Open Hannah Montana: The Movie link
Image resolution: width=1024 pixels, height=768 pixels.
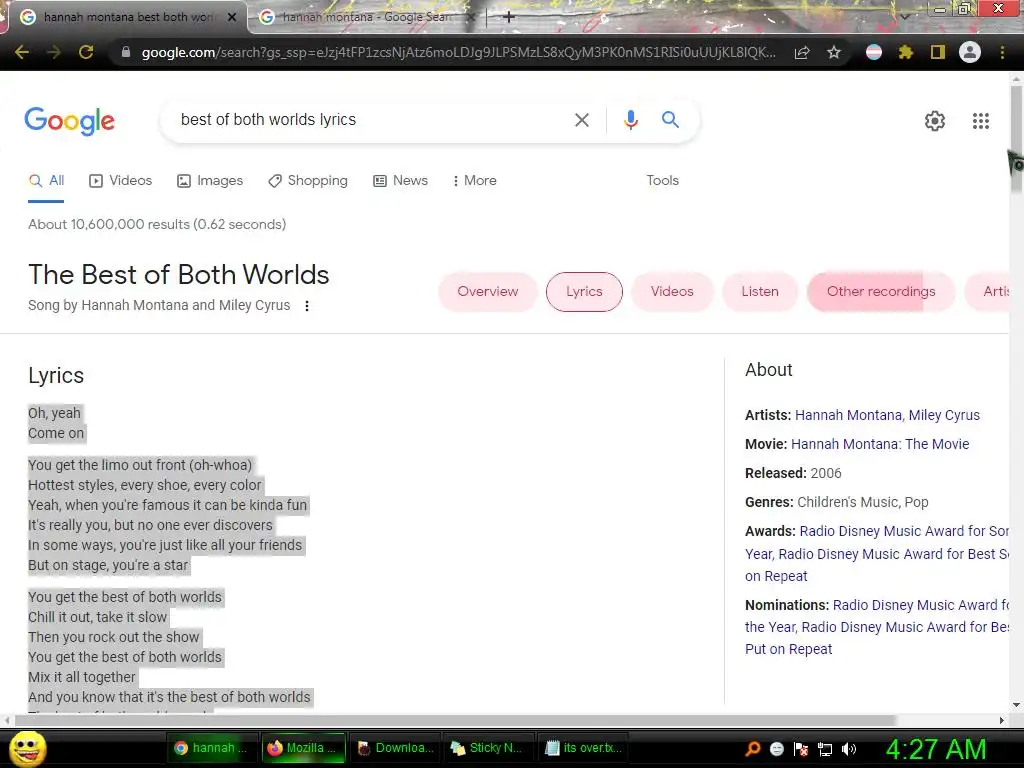coord(880,444)
